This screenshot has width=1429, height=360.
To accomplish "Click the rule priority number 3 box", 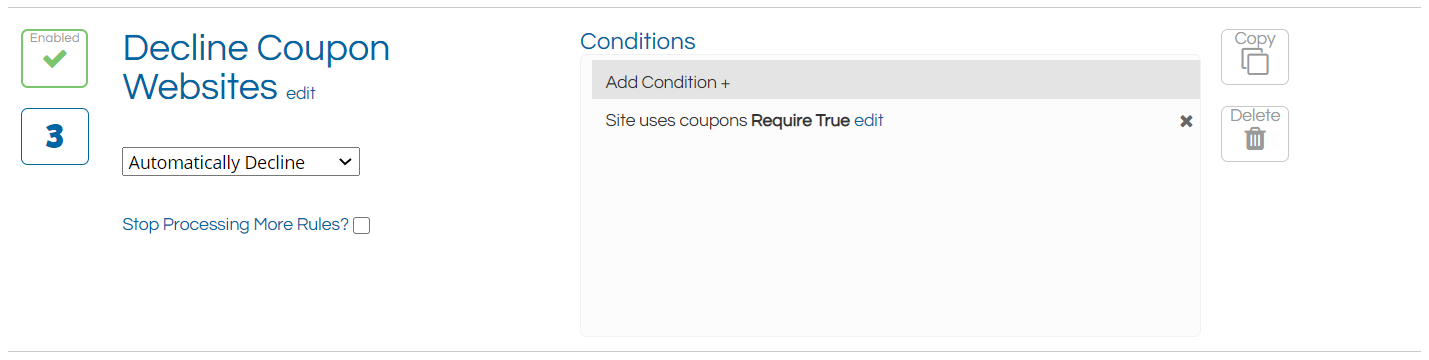I will pyautogui.click(x=55, y=137).
